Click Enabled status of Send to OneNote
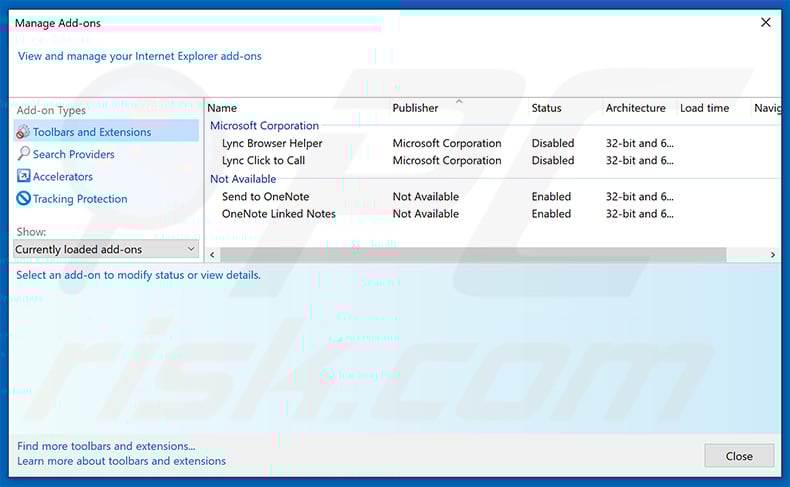The height and width of the screenshot is (487, 790). click(x=551, y=196)
